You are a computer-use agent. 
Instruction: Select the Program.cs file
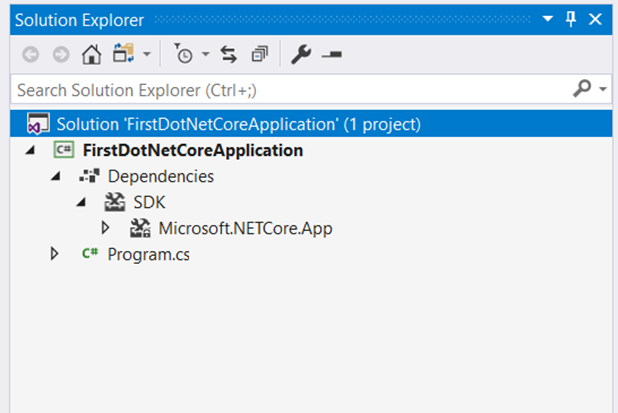pos(149,255)
